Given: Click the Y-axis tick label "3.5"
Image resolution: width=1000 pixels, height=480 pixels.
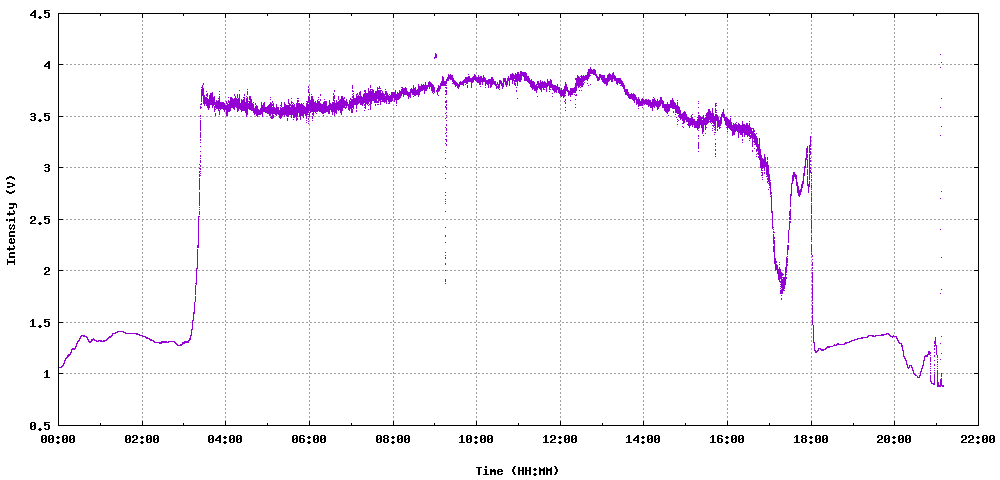Looking at the screenshot, I should (x=41, y=117).
